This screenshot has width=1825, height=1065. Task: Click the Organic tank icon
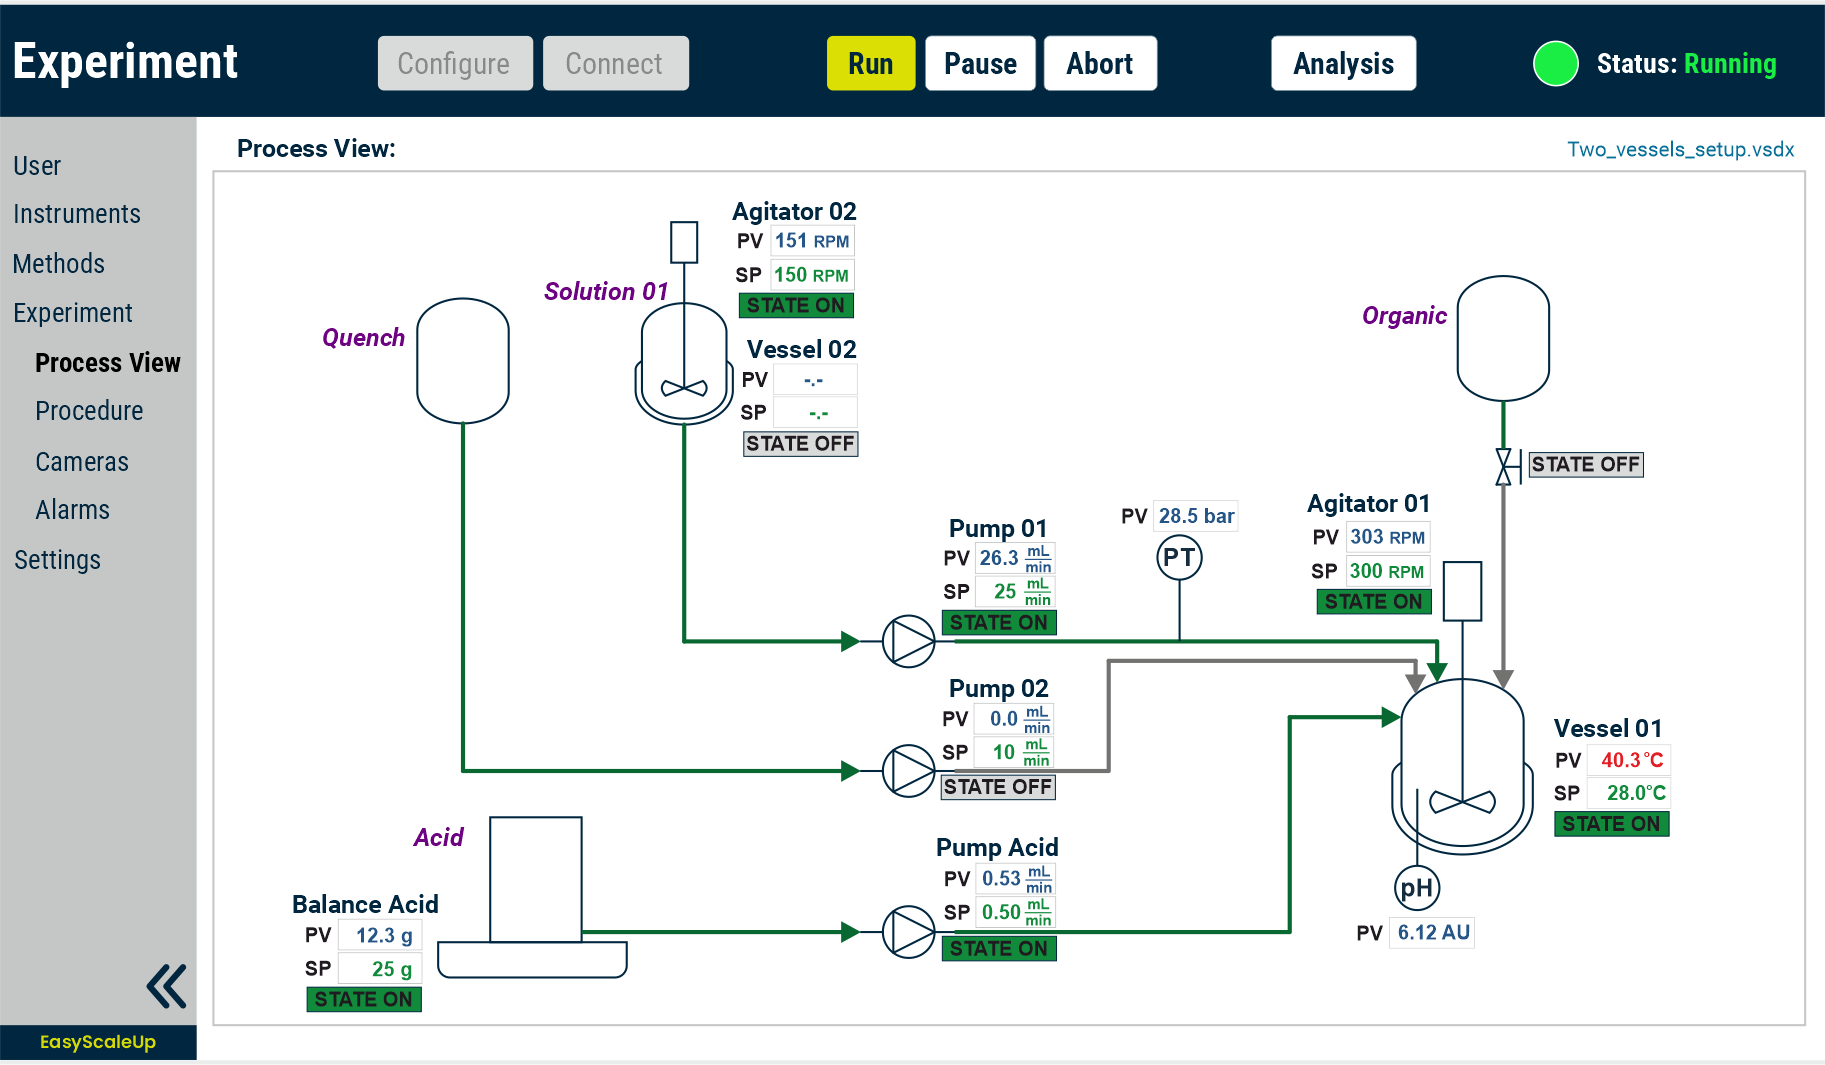[1503, 339]
